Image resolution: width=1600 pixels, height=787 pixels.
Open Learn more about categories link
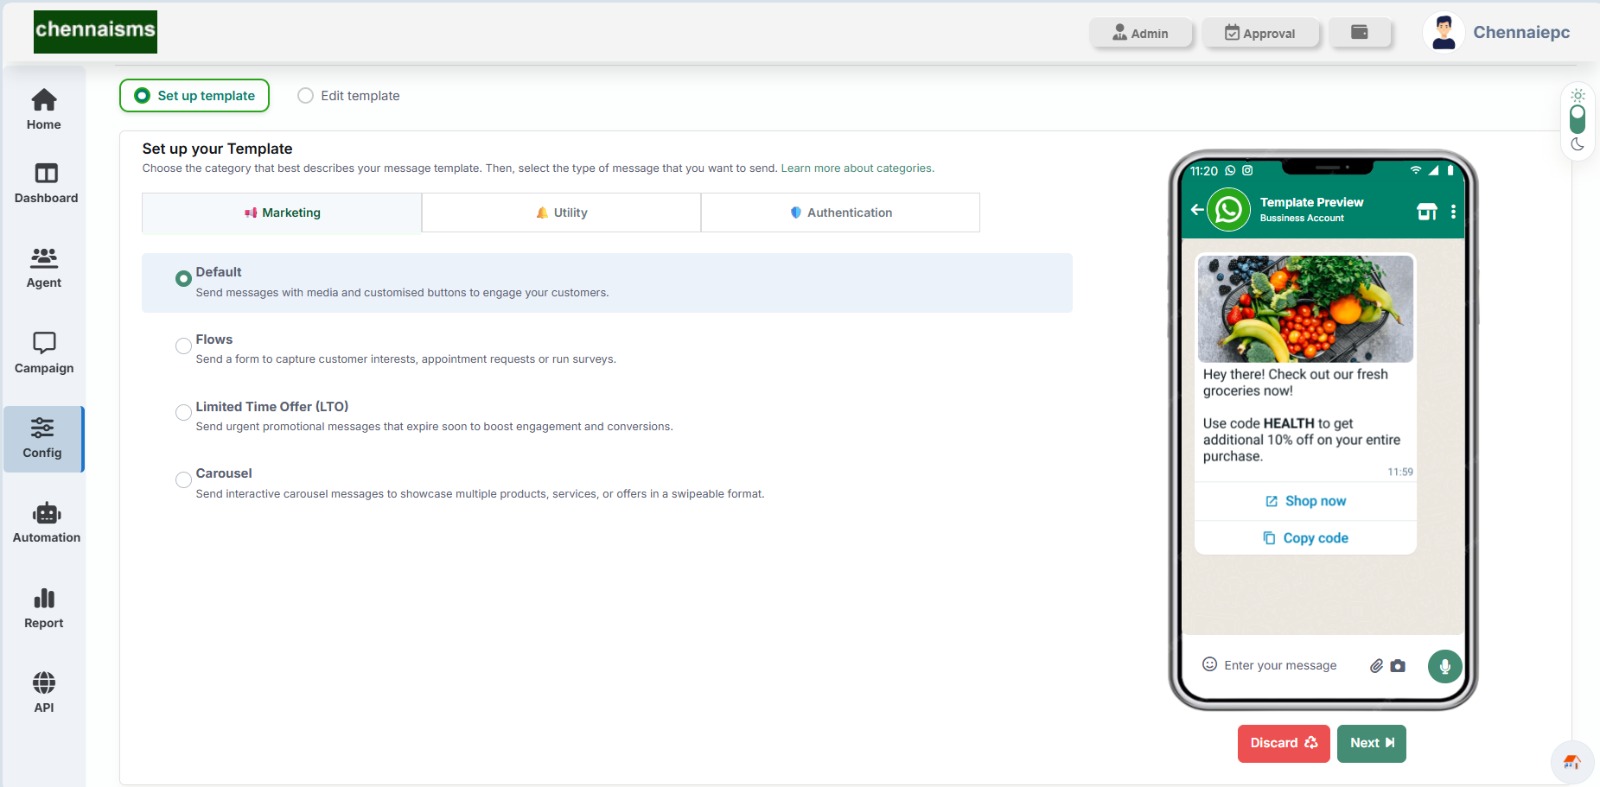(x=857, y=169)
